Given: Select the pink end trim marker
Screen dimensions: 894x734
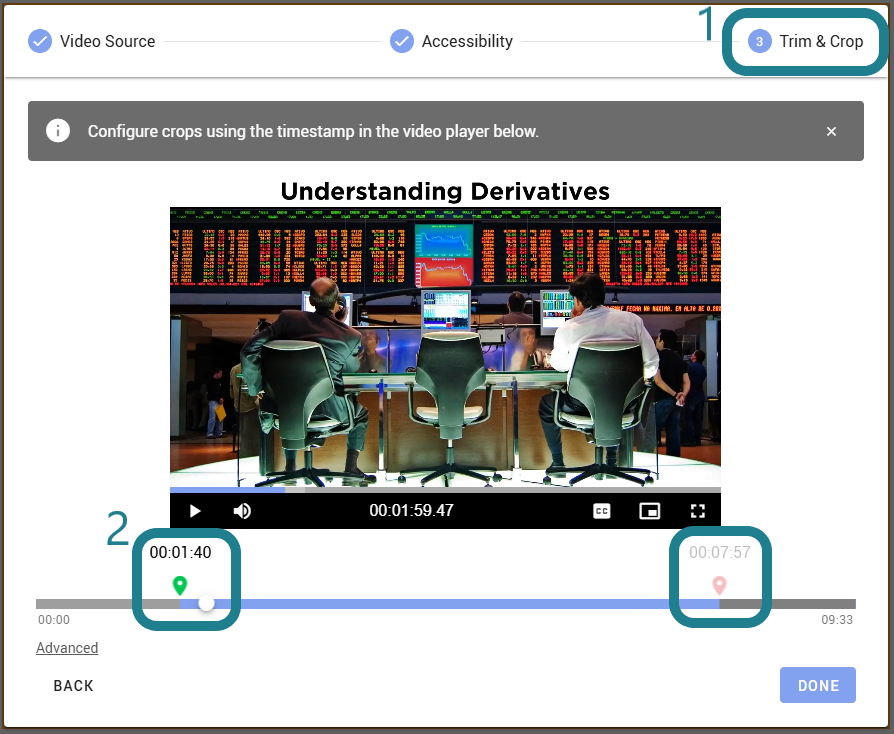Looking at the screenshot, I should click(x=719, y=586).
